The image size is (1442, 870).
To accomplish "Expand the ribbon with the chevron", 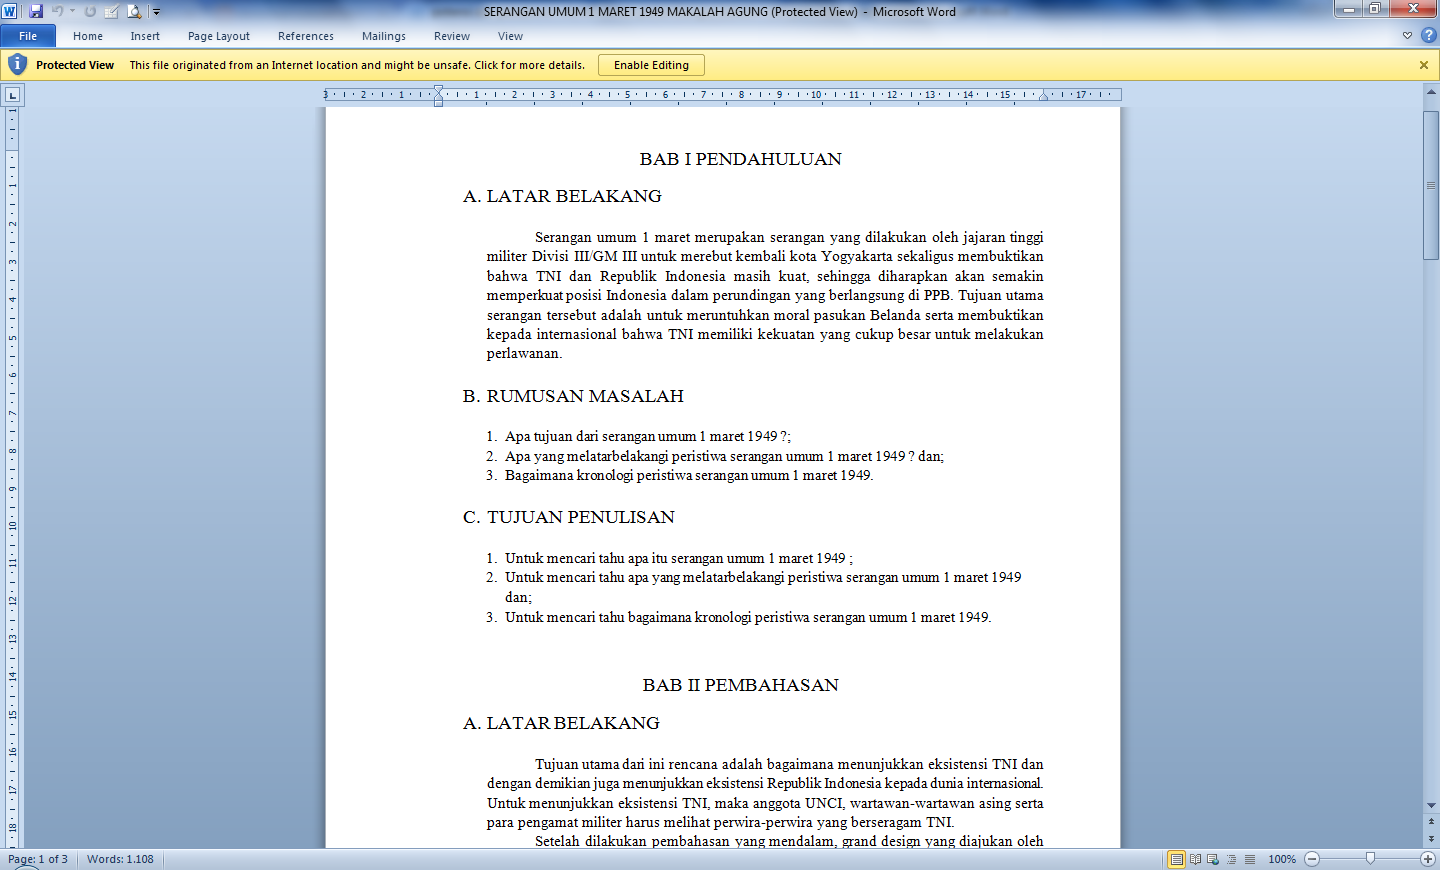I will tap(1407, 35).
